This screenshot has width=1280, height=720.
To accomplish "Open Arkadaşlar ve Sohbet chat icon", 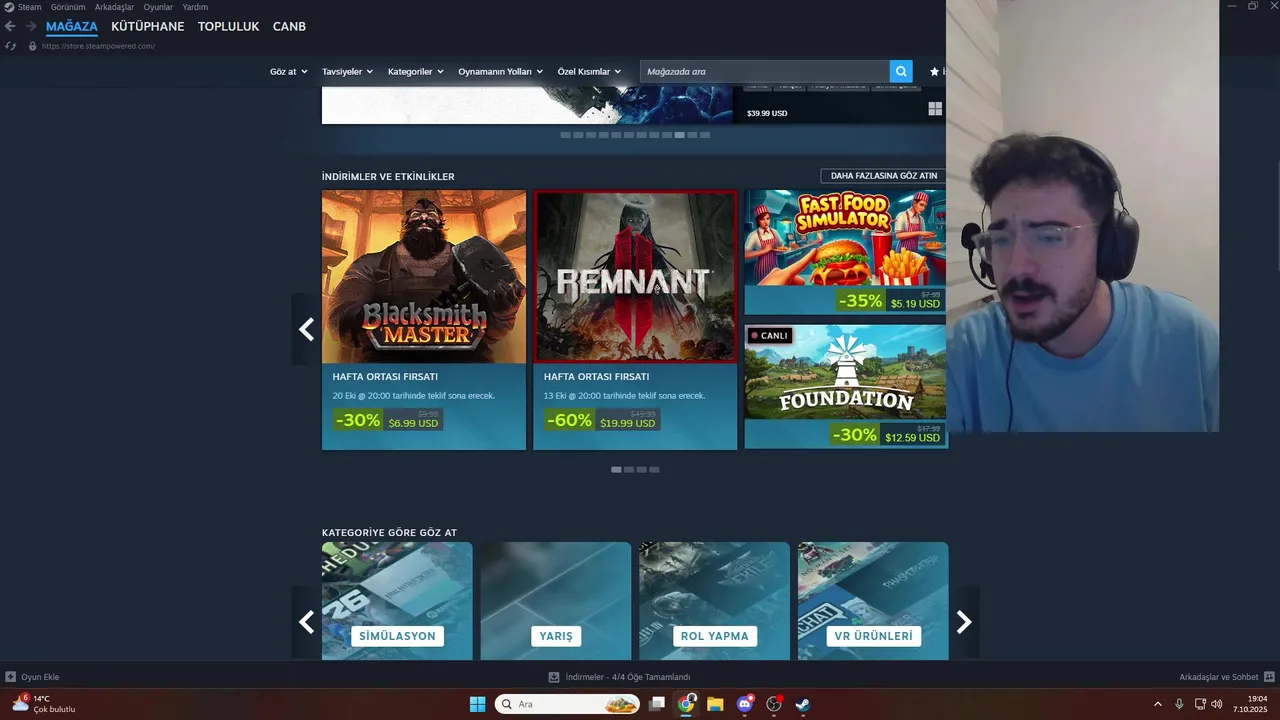I will (x=1269, y=677).
